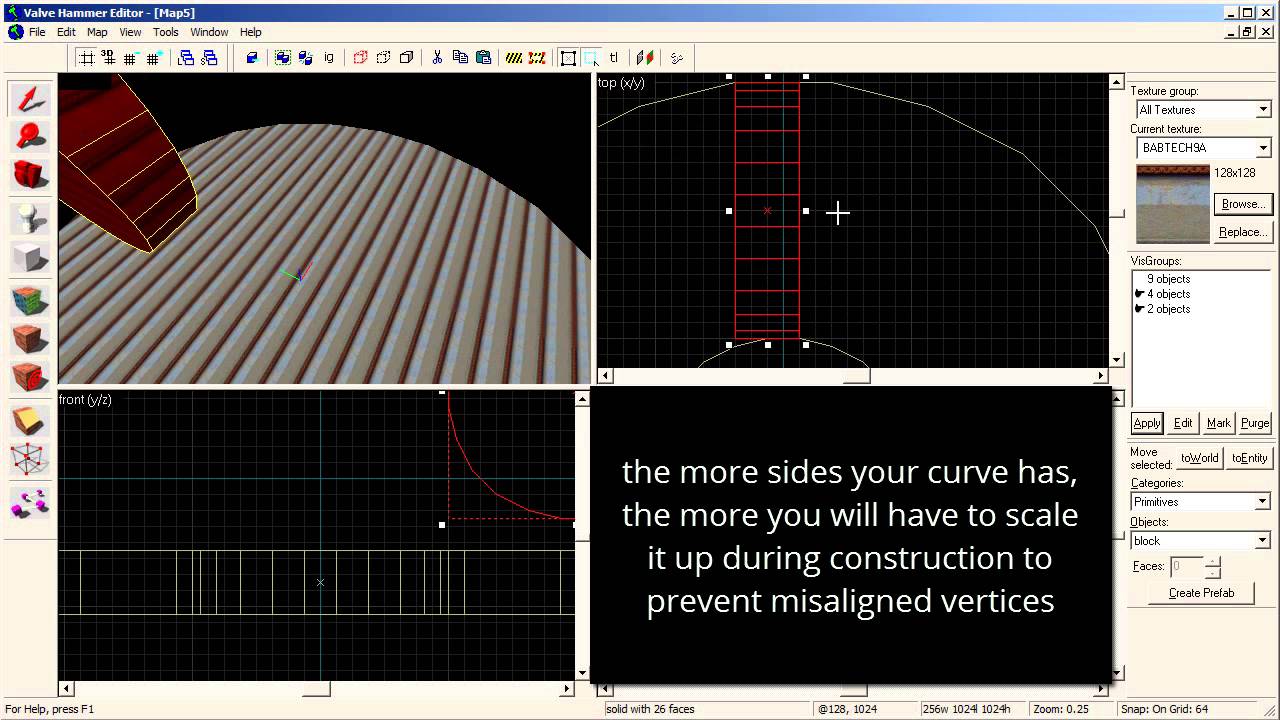
Task: Select the Selection arrow tool
Action: click(30, 98)
